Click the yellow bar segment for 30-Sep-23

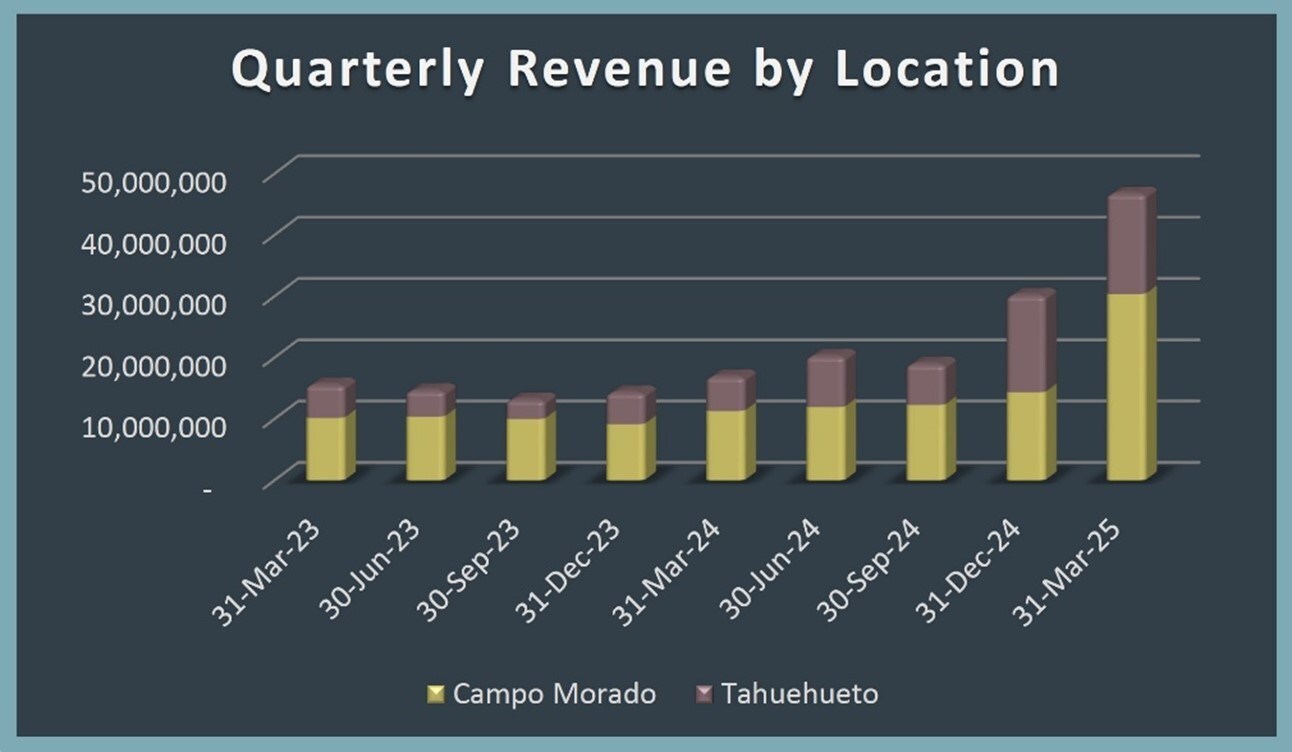coord(527,449)
